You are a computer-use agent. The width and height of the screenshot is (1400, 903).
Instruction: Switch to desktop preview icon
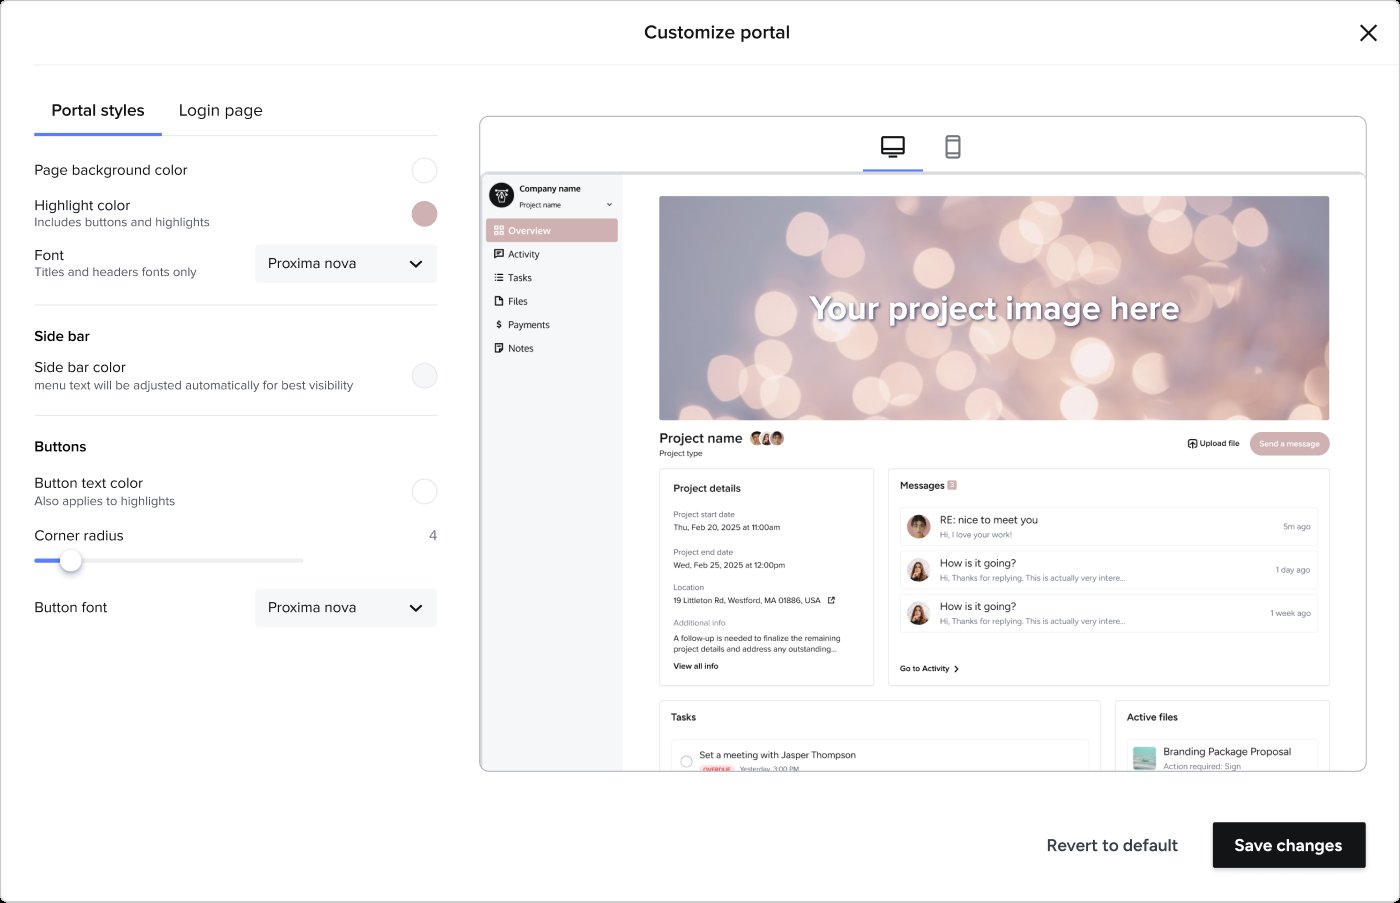tap(893, 147)
